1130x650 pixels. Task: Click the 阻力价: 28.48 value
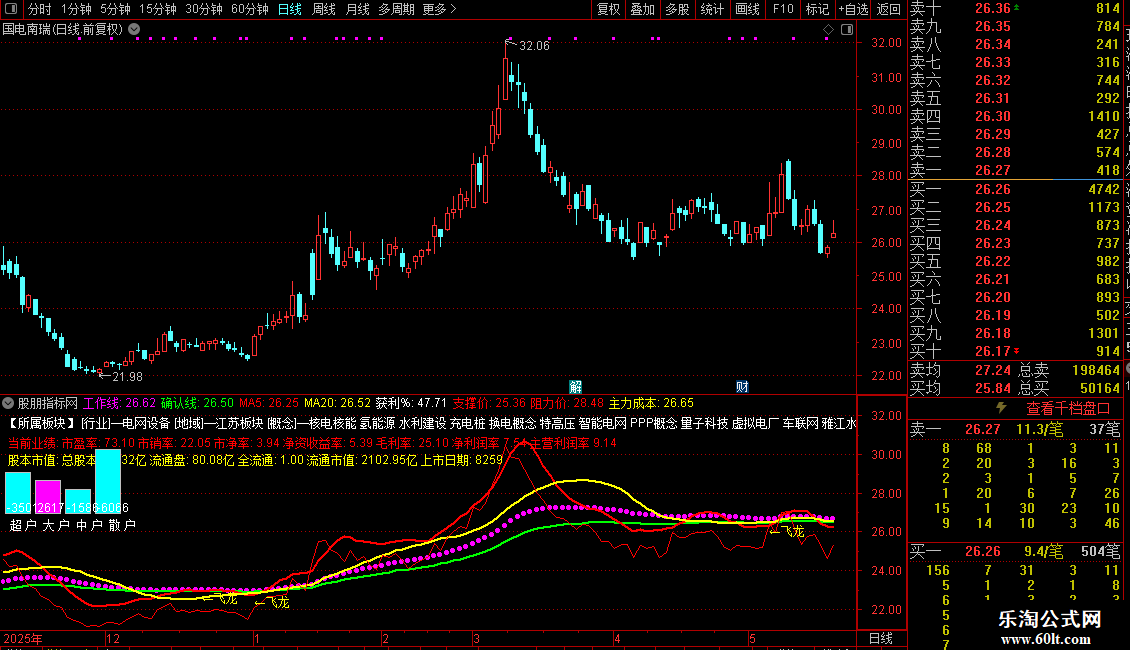pos(567,403)
